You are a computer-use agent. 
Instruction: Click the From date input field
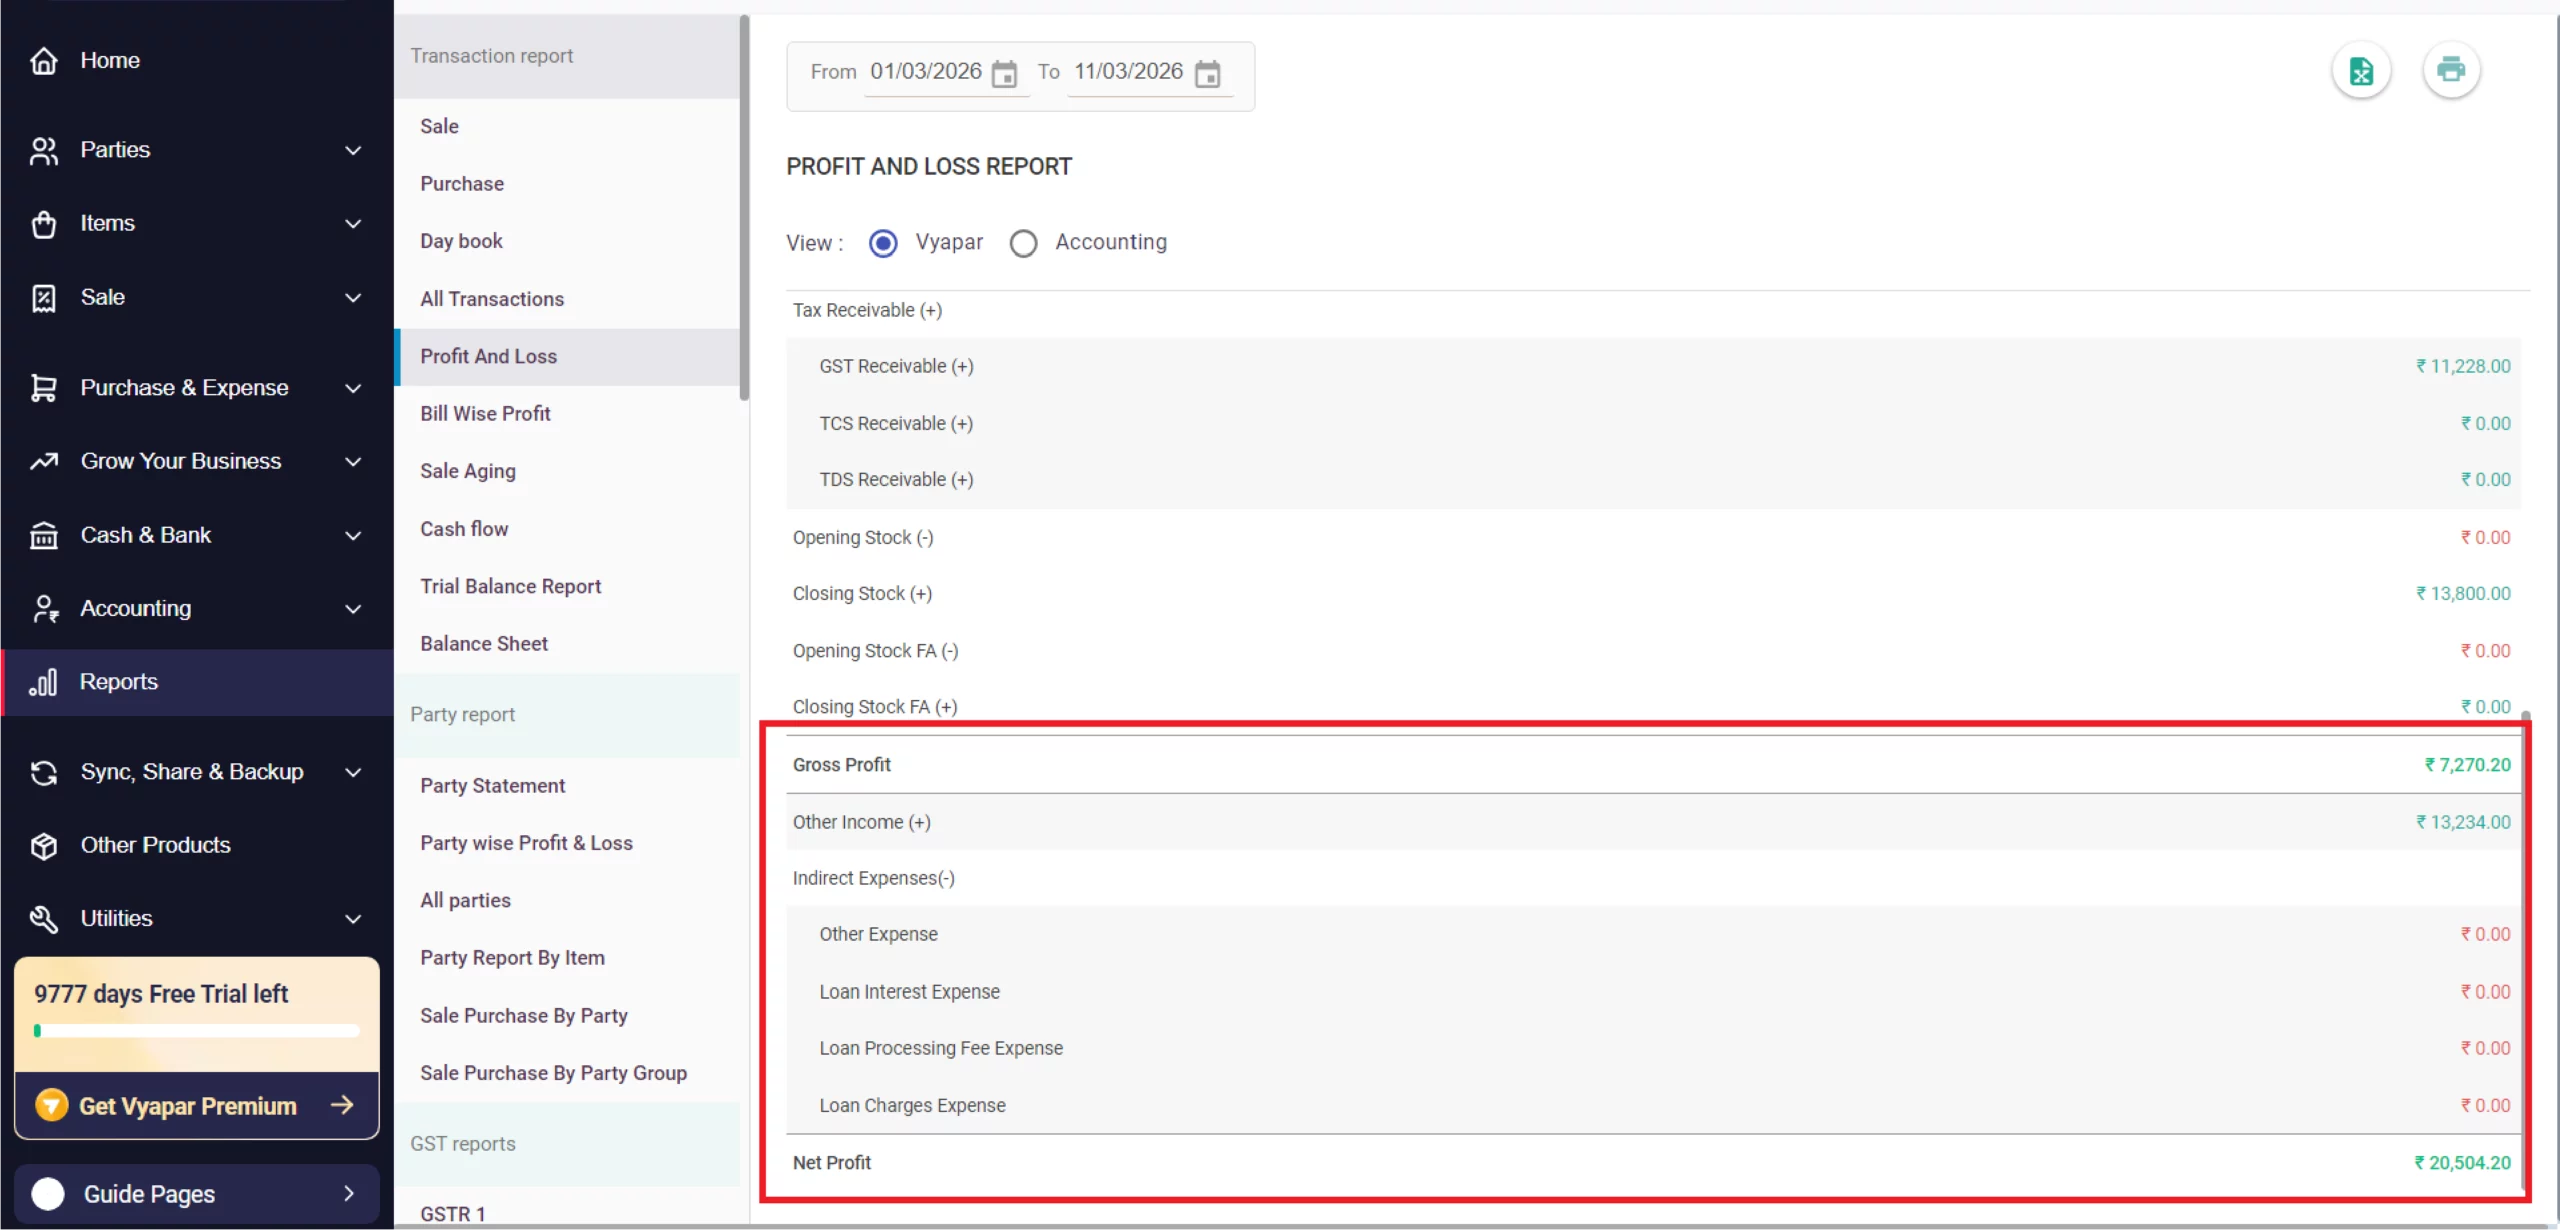point(926,72)
